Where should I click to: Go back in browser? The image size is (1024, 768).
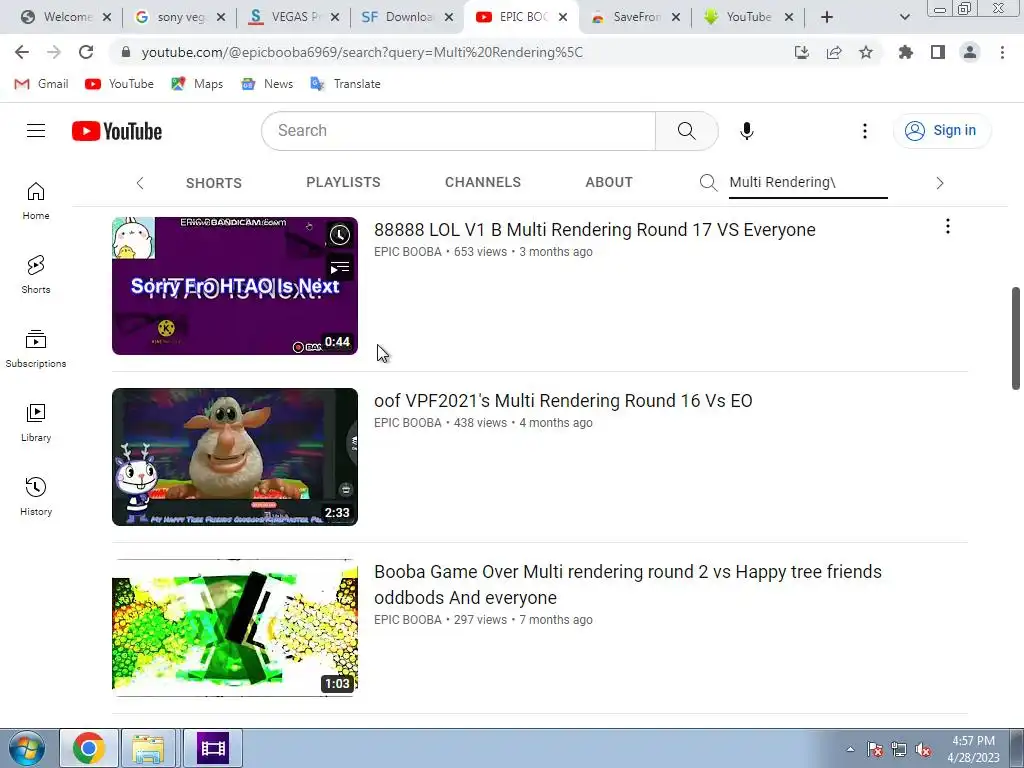click(22, 52)
